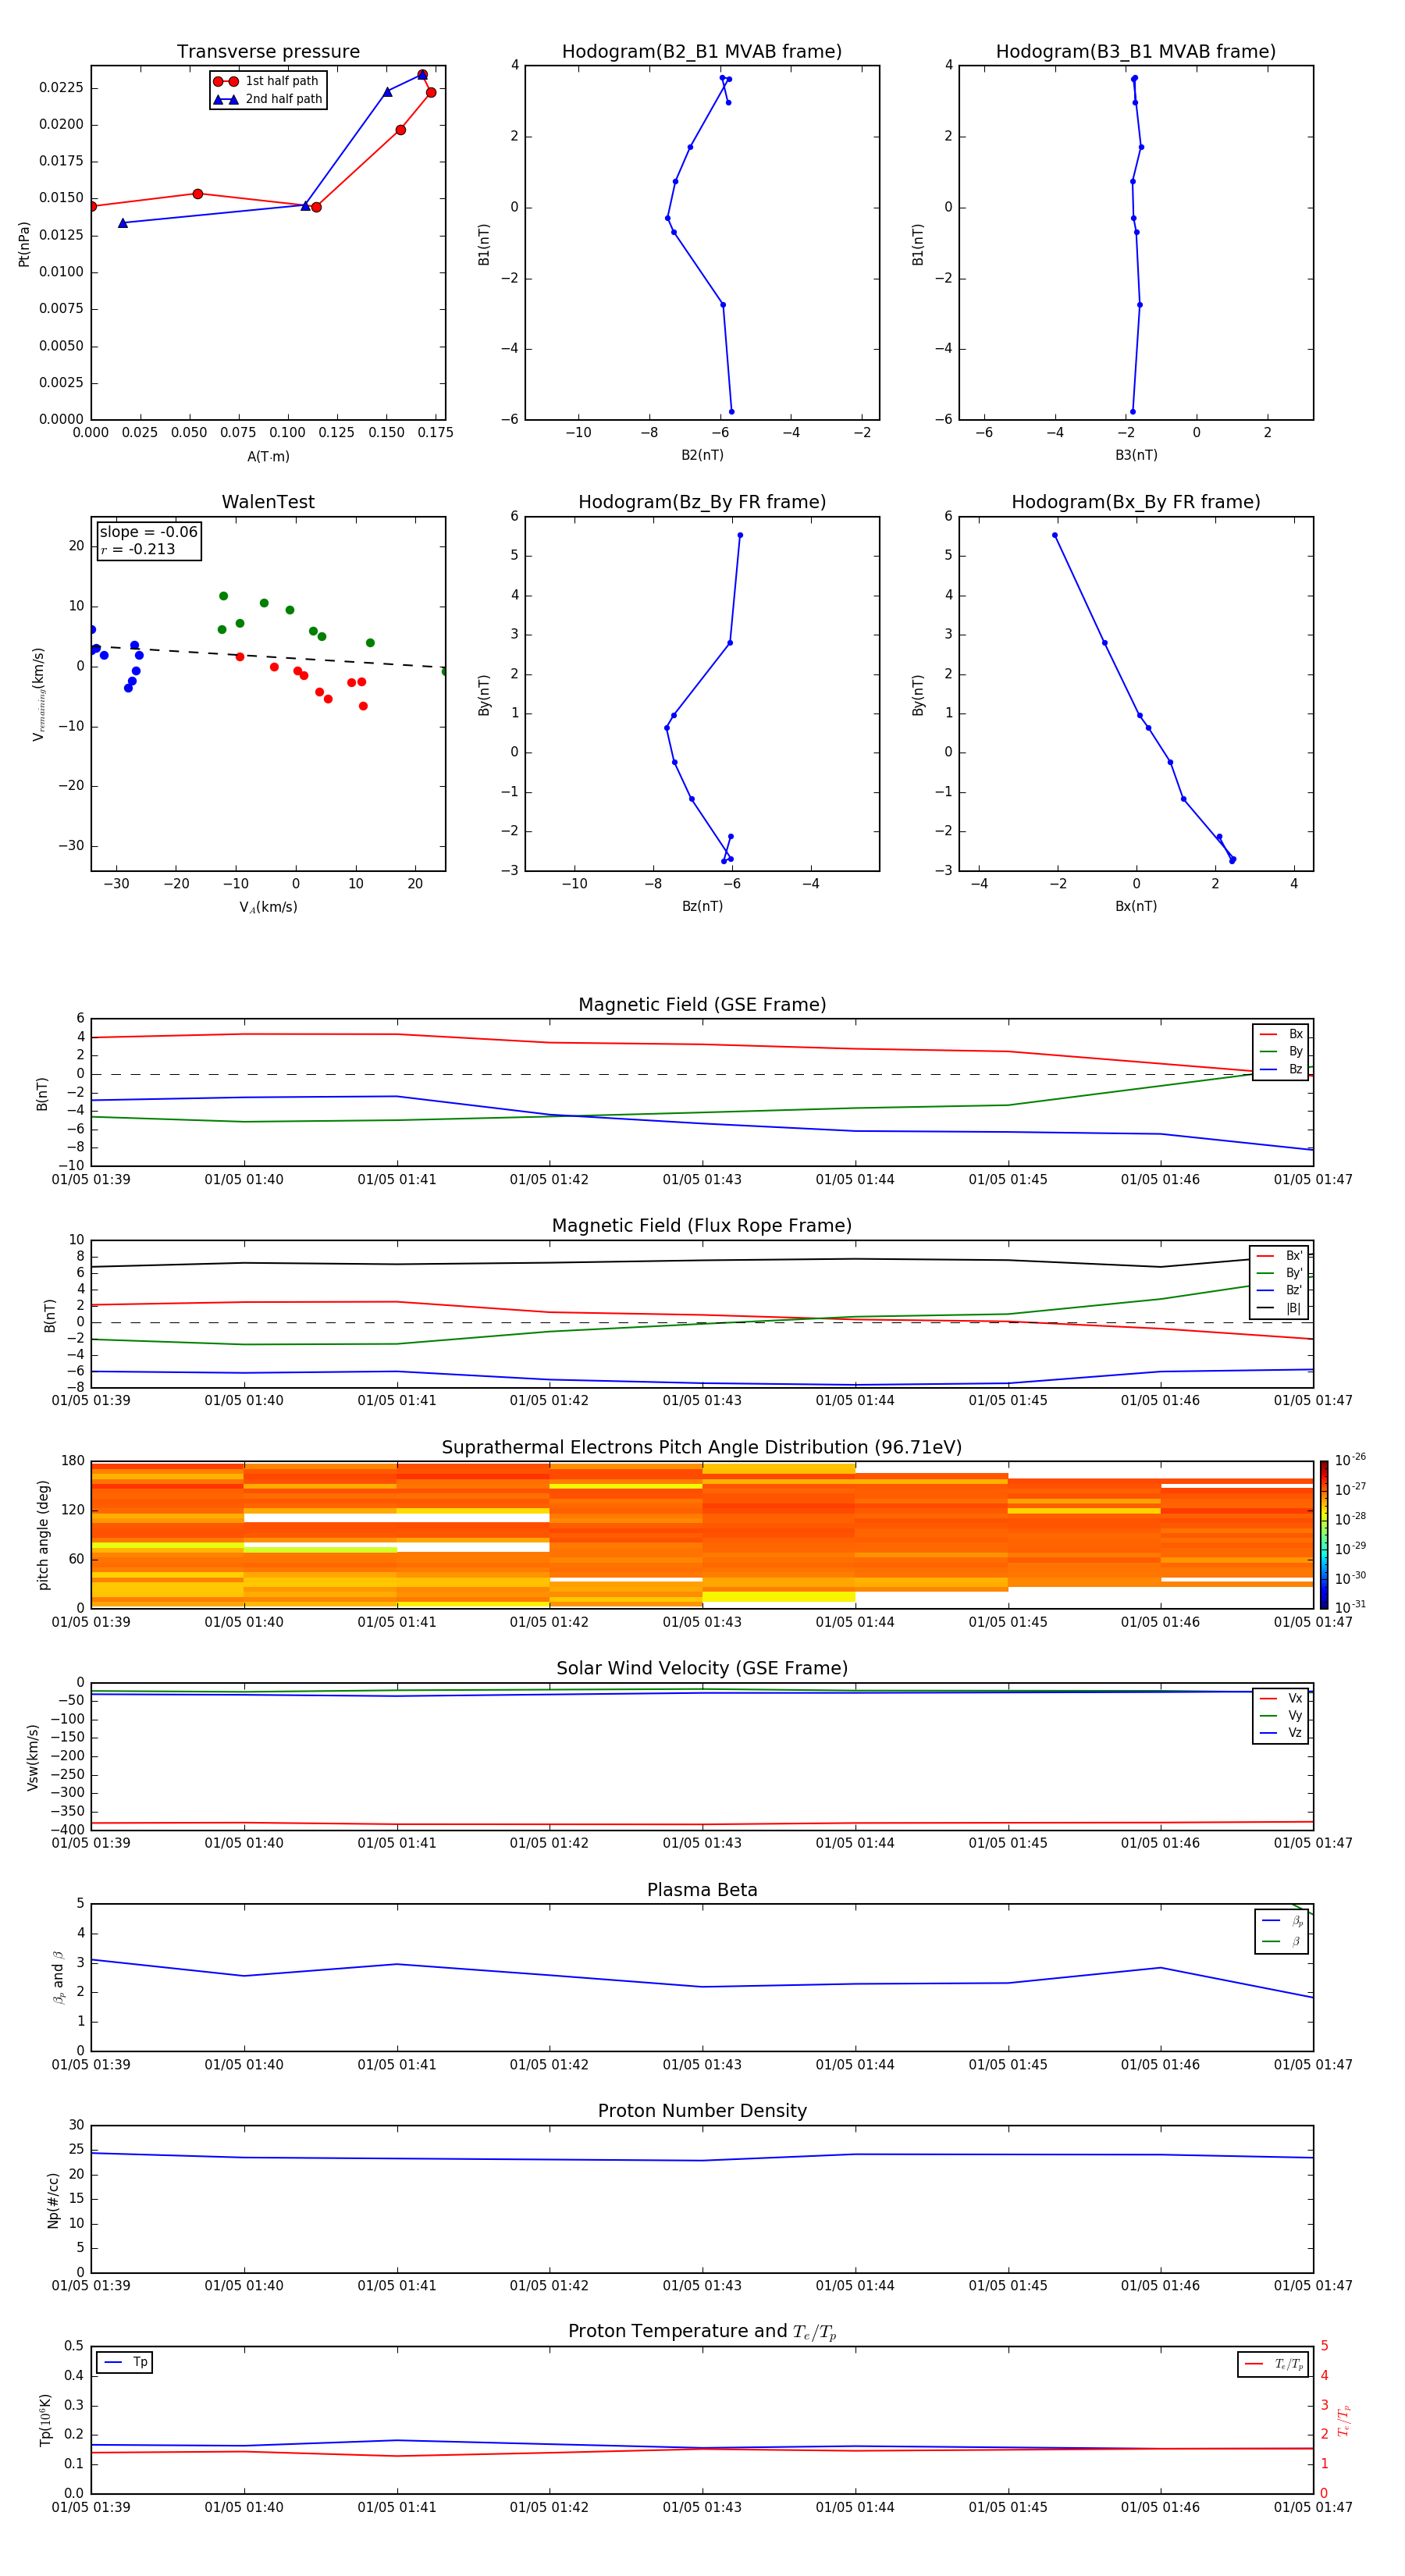Screen dimensions: 1405x2576
Task: Click the pitch angle flux colorbar
Action: (x=1324, y=1534)
